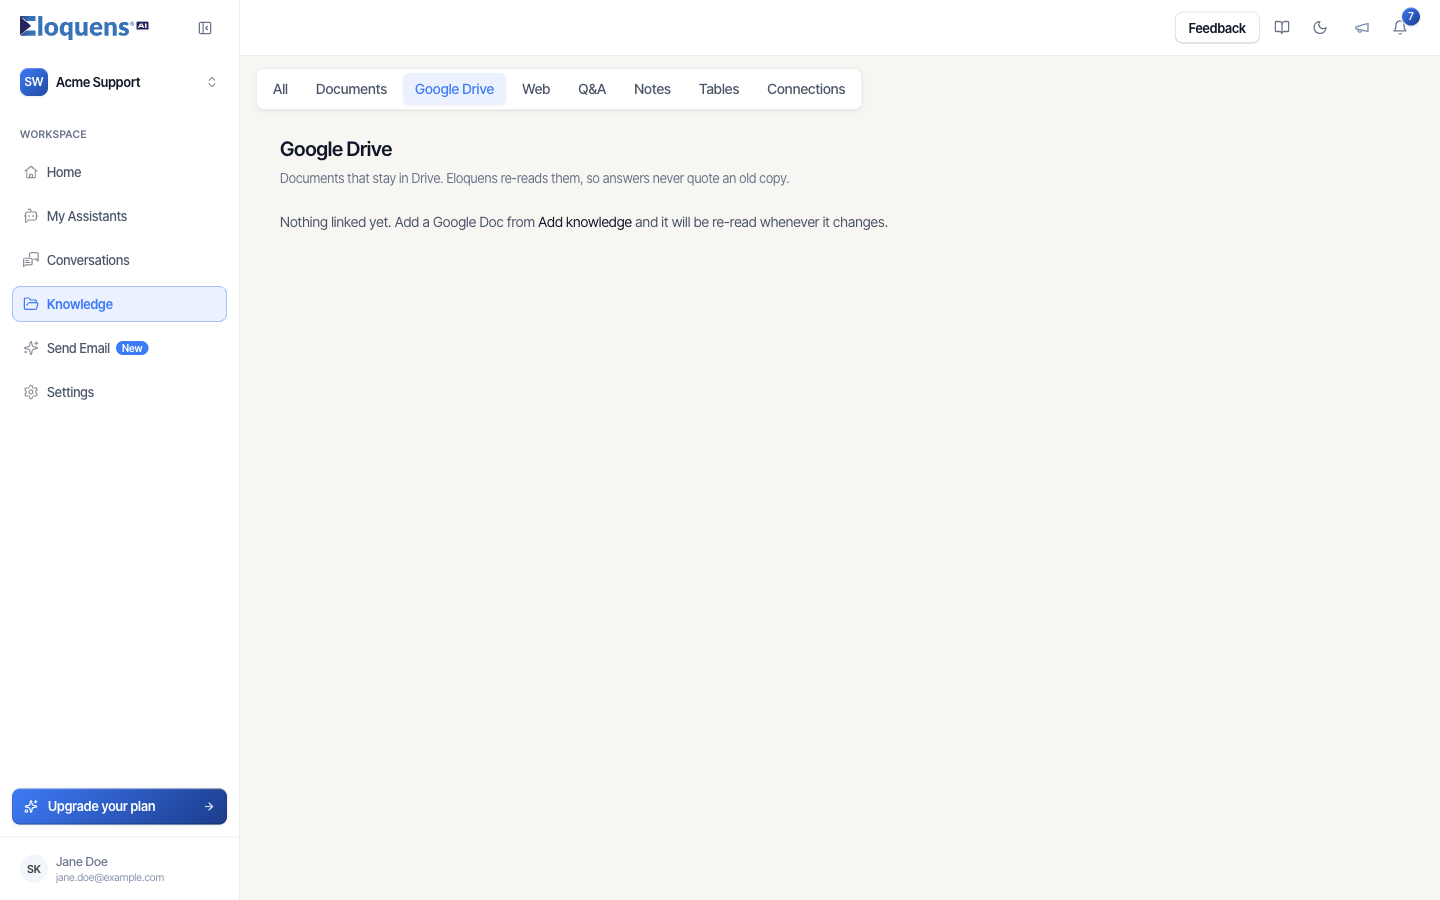Switch to the Web tab
Viewport: 1440px width, 900px height.
coord(536,89)
